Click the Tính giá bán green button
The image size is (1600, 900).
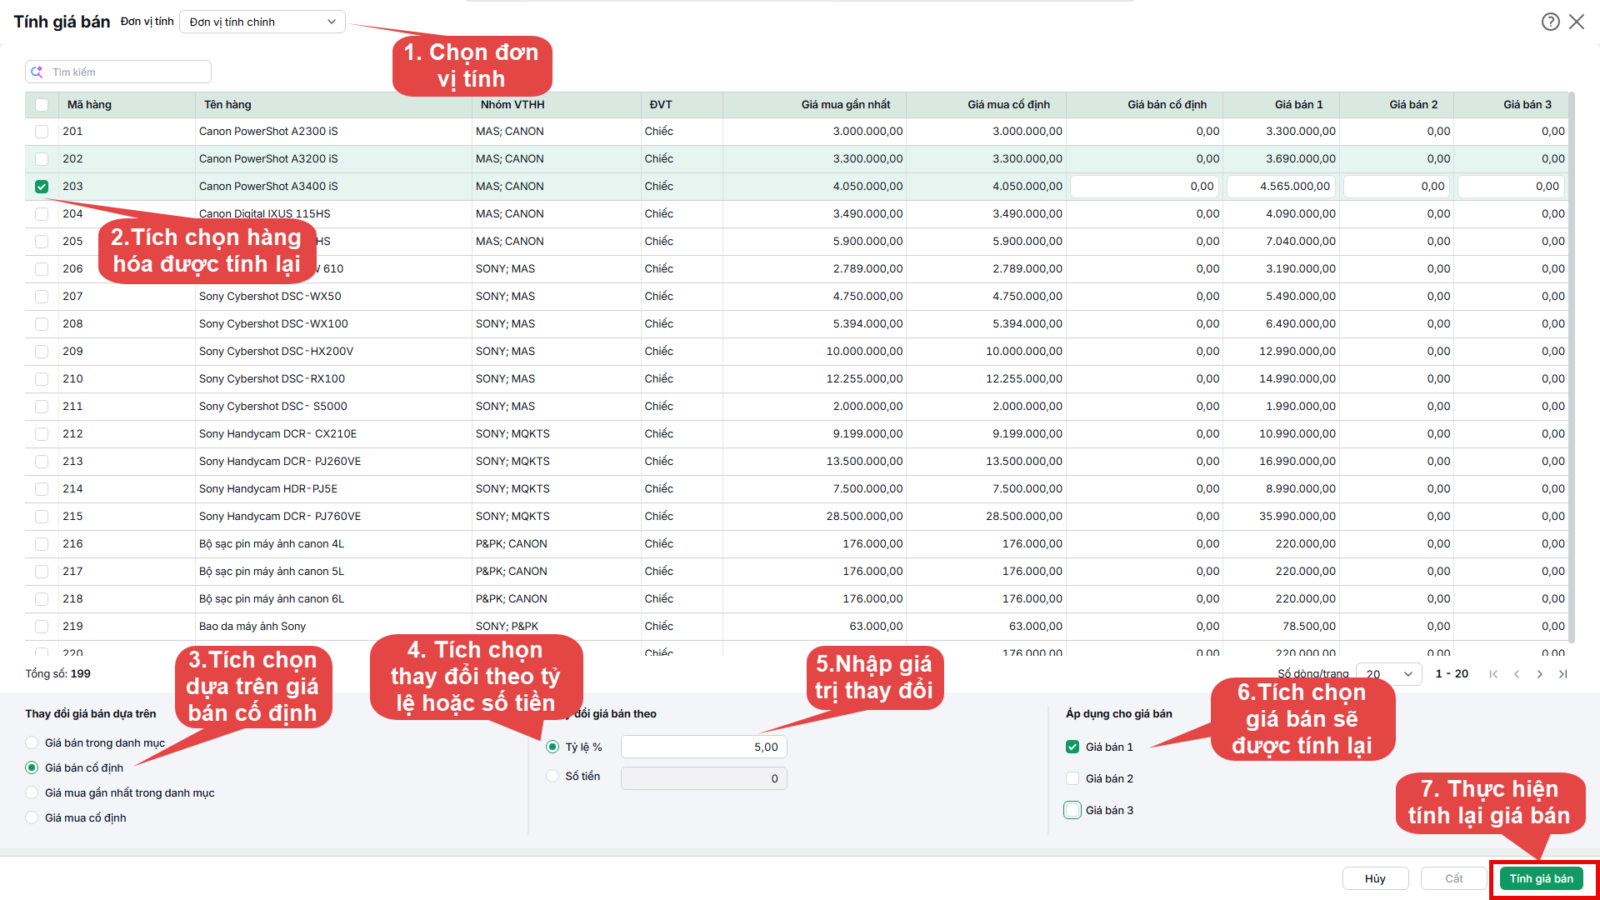[1541, 879]
